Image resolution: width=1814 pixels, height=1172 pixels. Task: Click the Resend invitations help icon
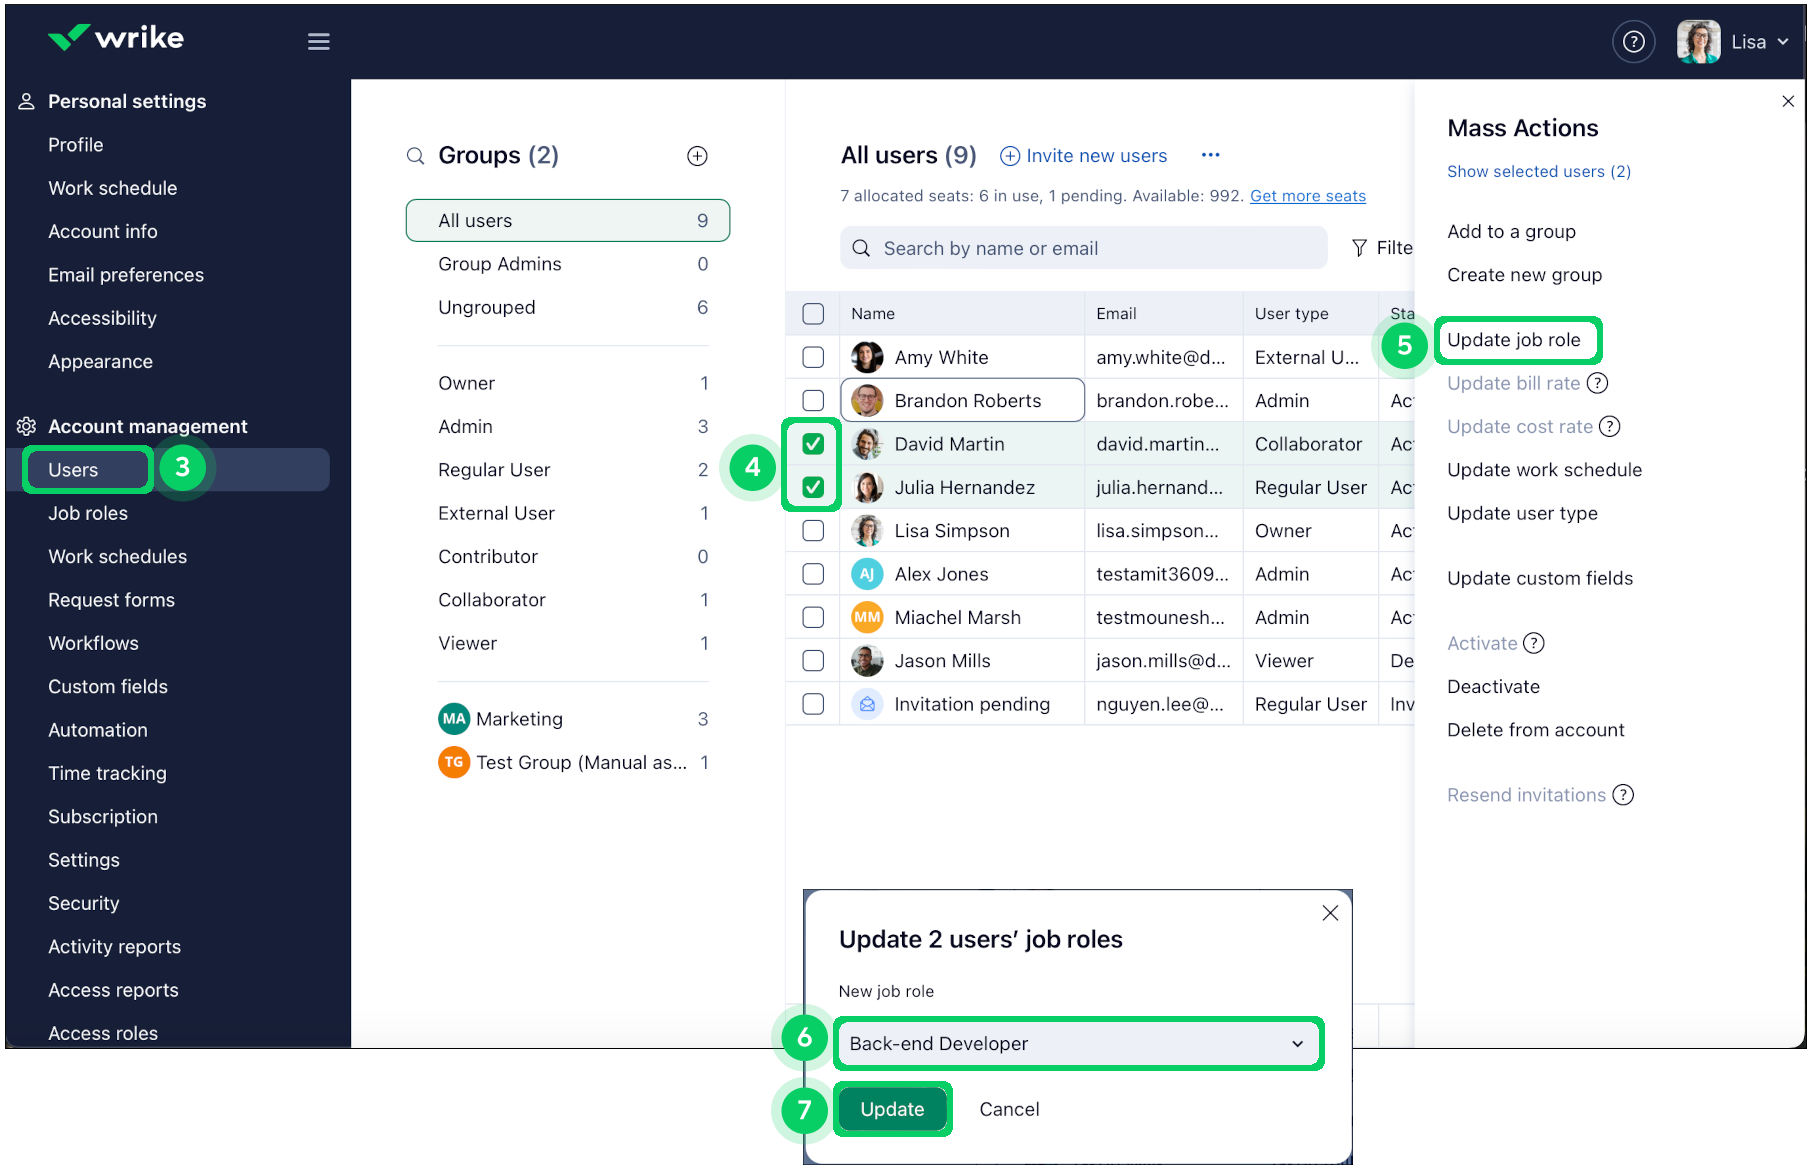[x=1623, y=794]
